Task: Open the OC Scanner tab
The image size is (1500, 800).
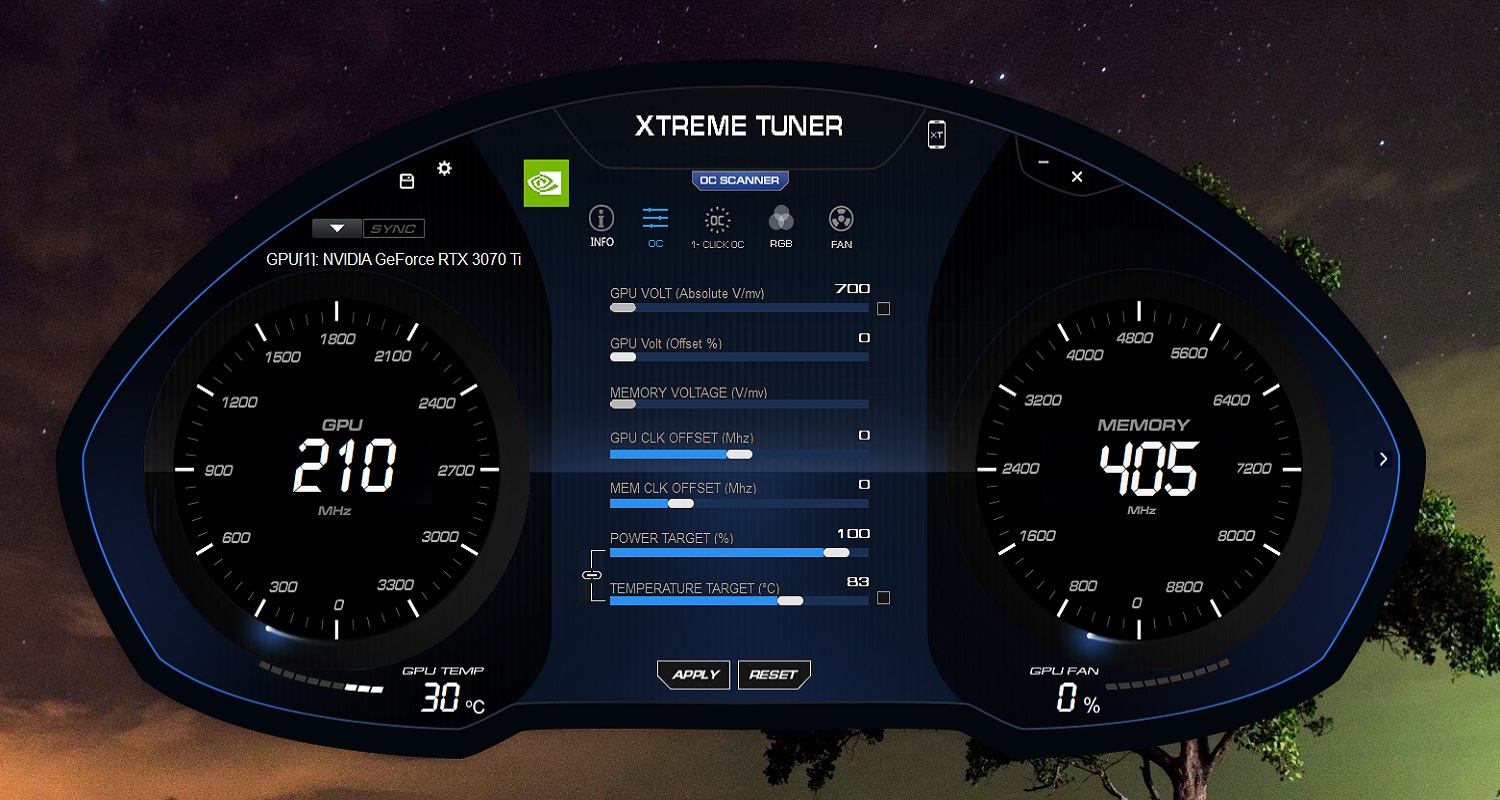Action: (x=740, y=181)
